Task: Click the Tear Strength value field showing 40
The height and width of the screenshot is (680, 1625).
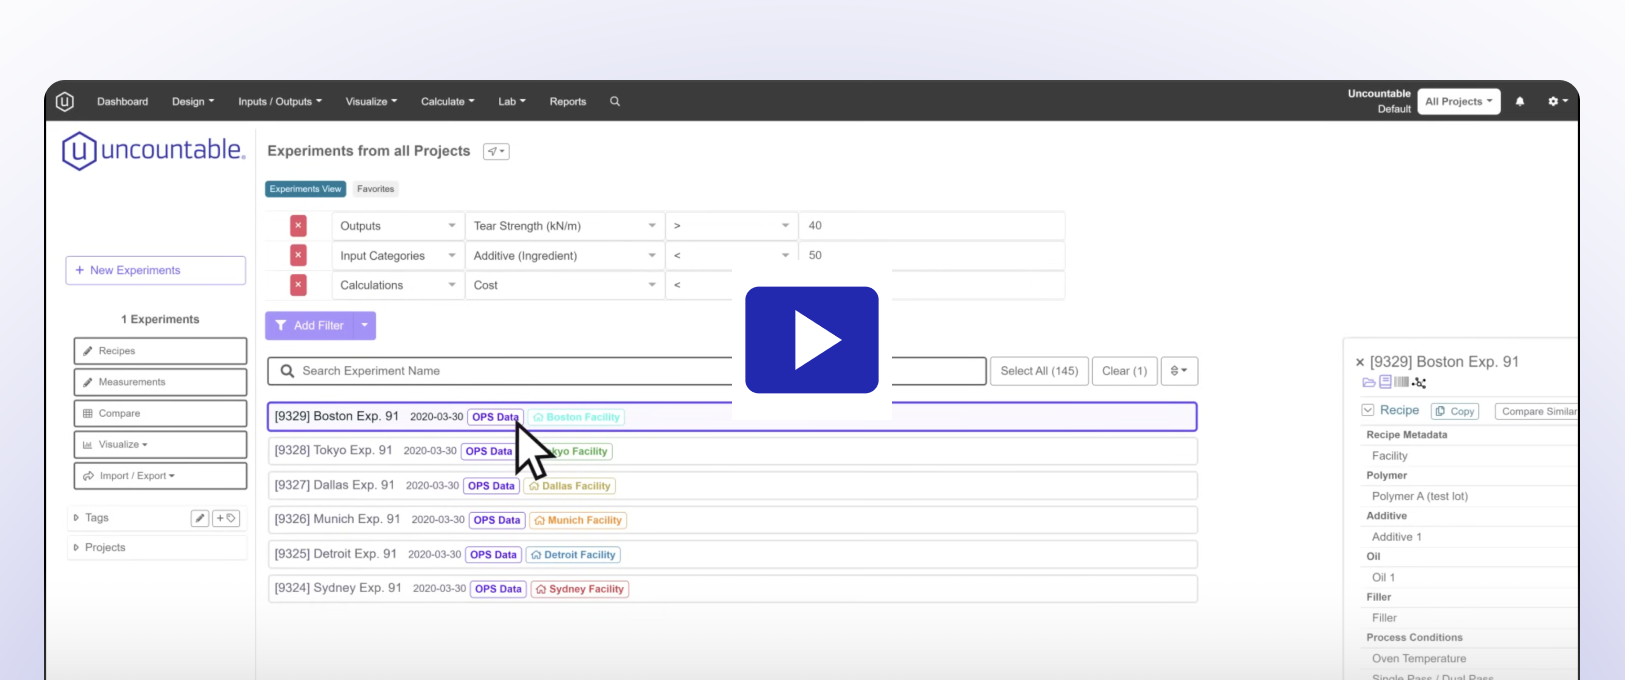Action: (x=932, y=226)
